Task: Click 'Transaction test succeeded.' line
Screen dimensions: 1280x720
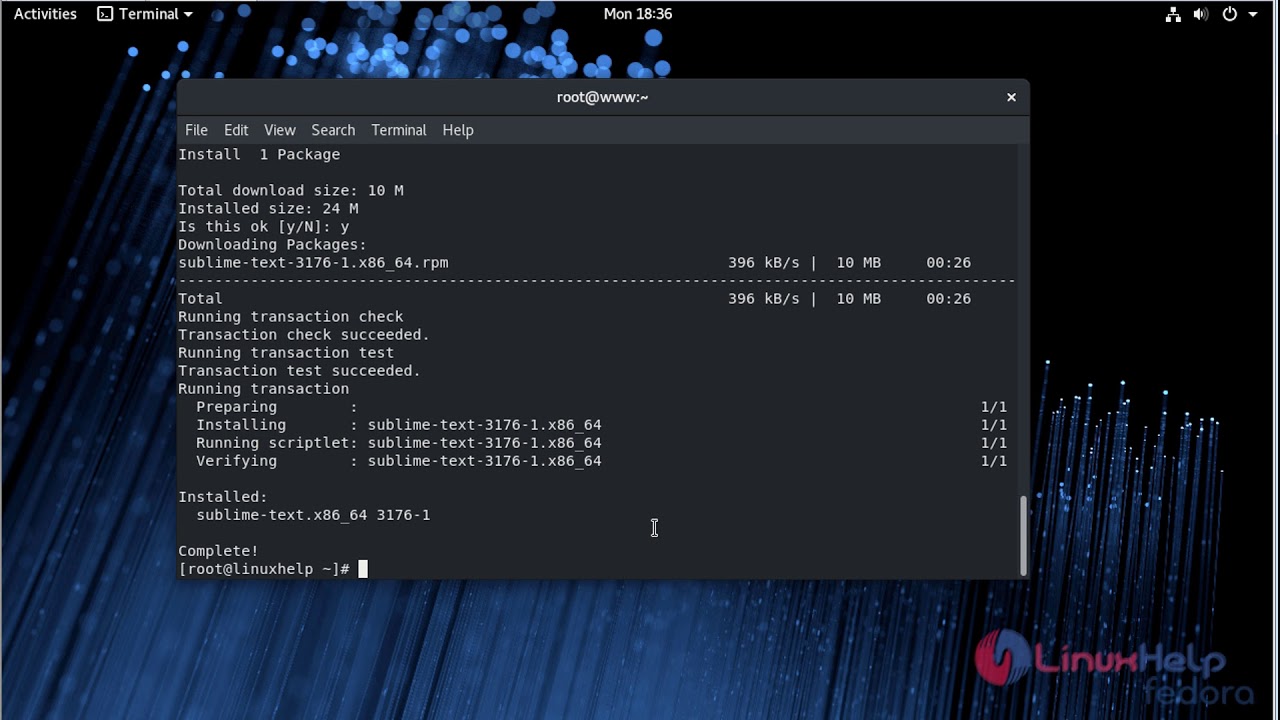Action: coord(300,371)
